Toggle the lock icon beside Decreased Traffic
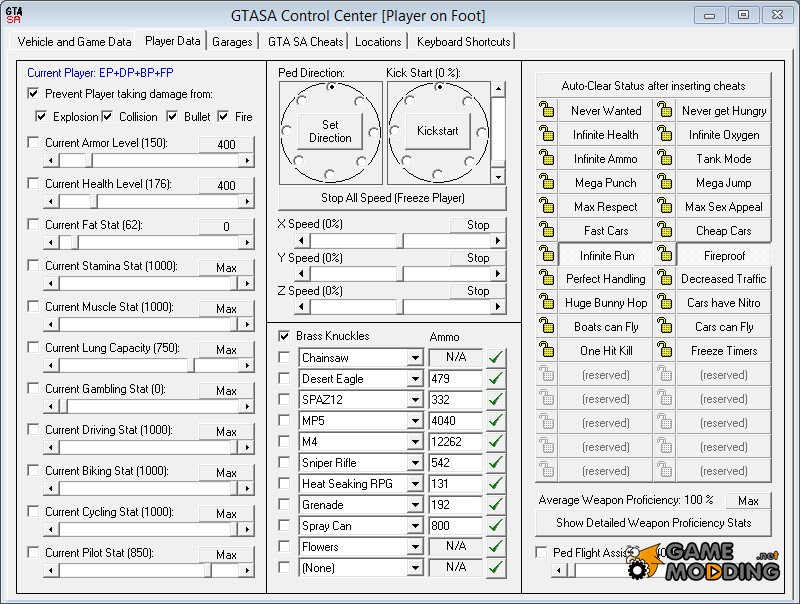 (664, 278)
